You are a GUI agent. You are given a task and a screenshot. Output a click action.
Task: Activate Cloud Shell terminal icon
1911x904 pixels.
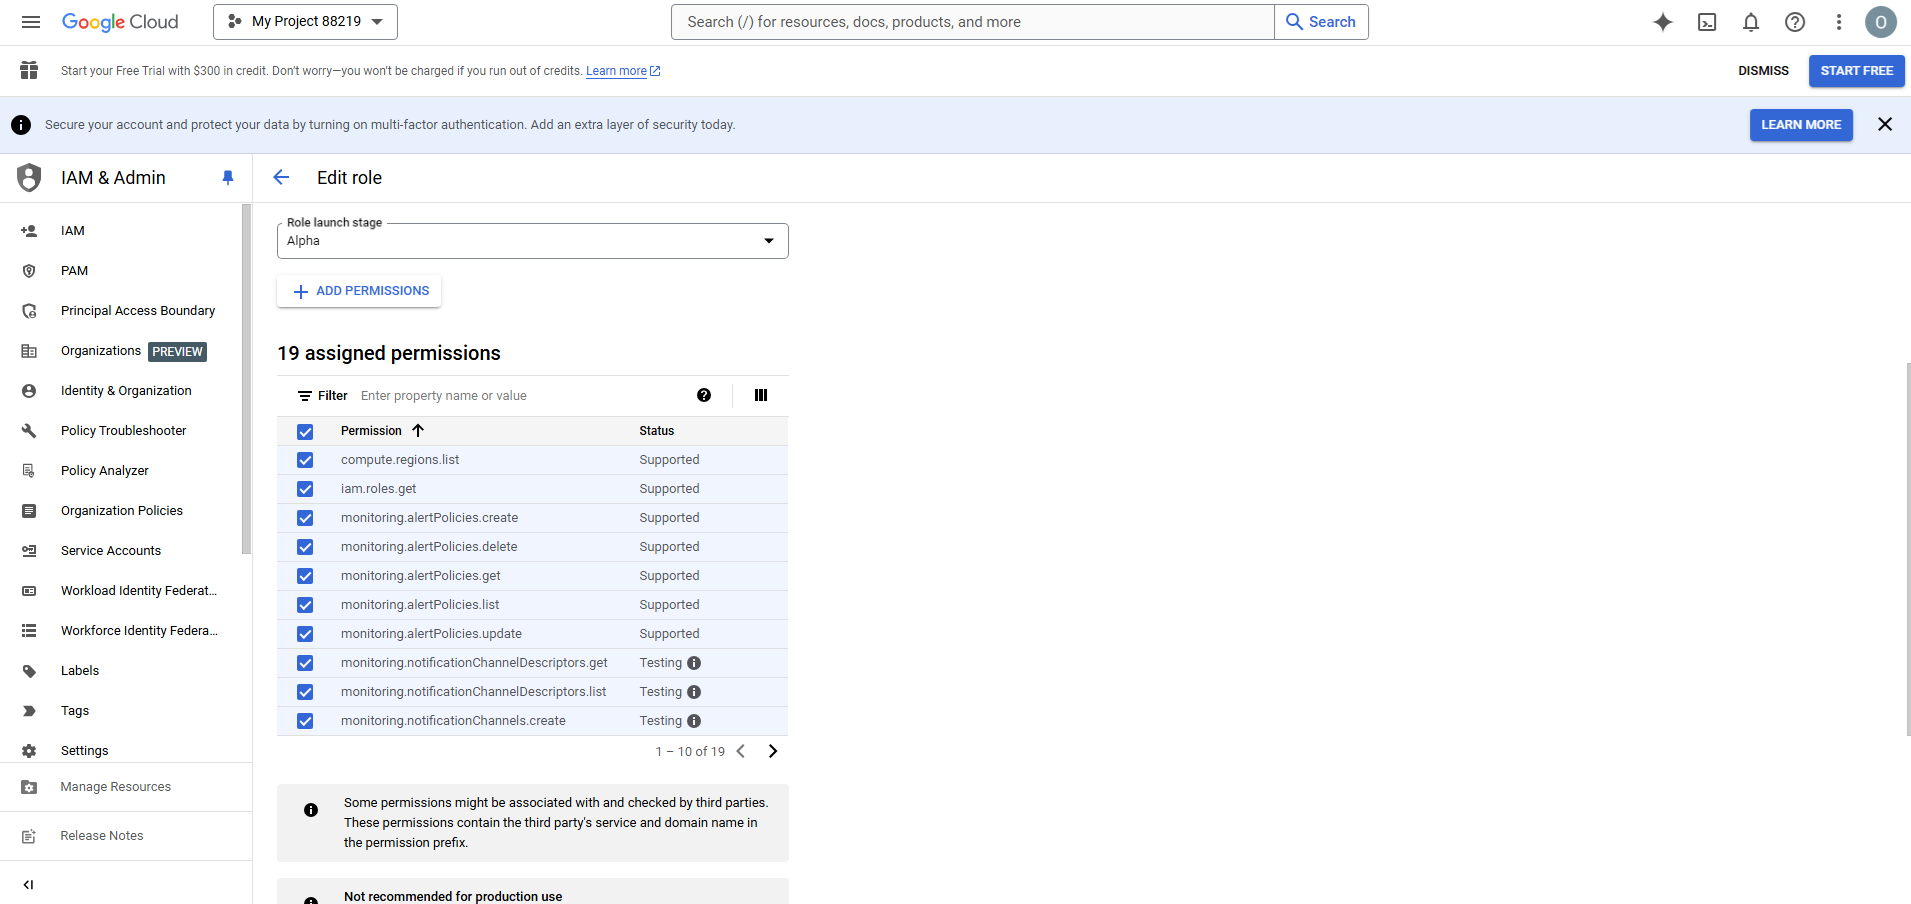tap(1707, 22)
